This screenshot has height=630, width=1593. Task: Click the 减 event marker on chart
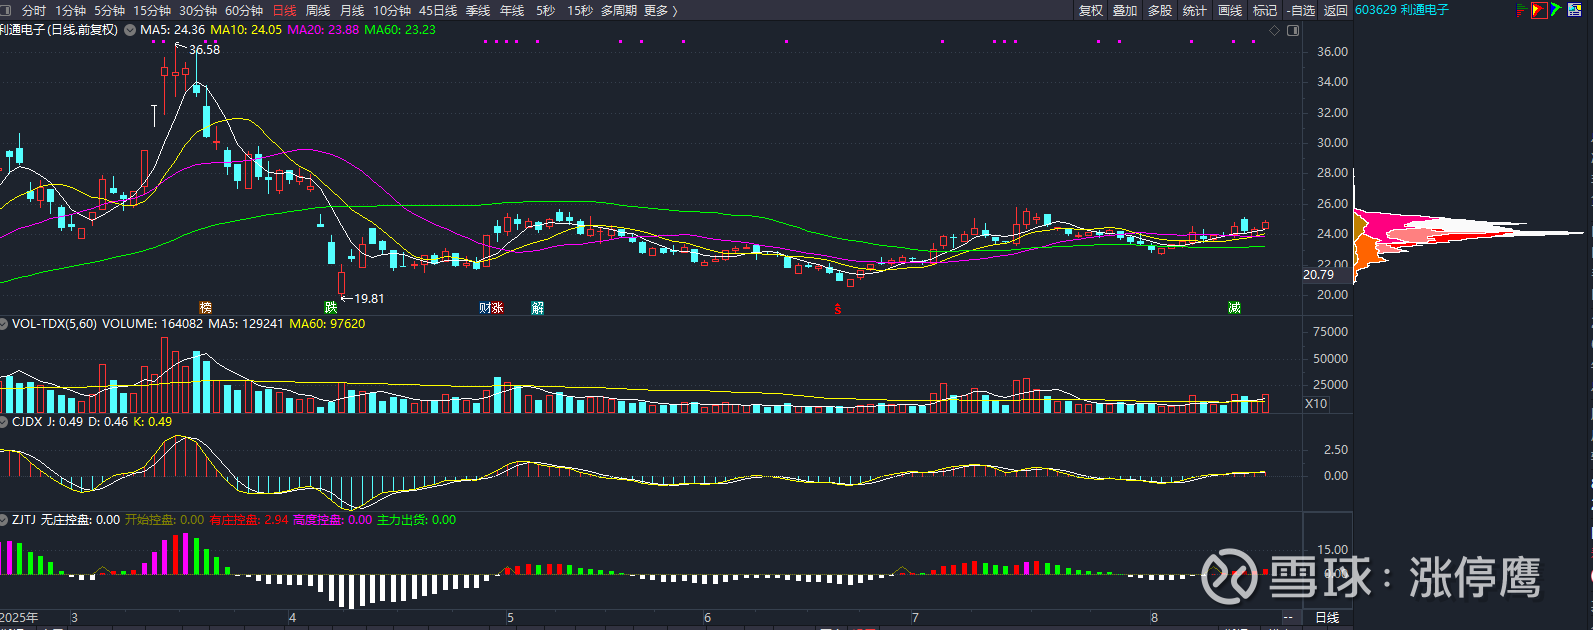(x=1234, y=308)
